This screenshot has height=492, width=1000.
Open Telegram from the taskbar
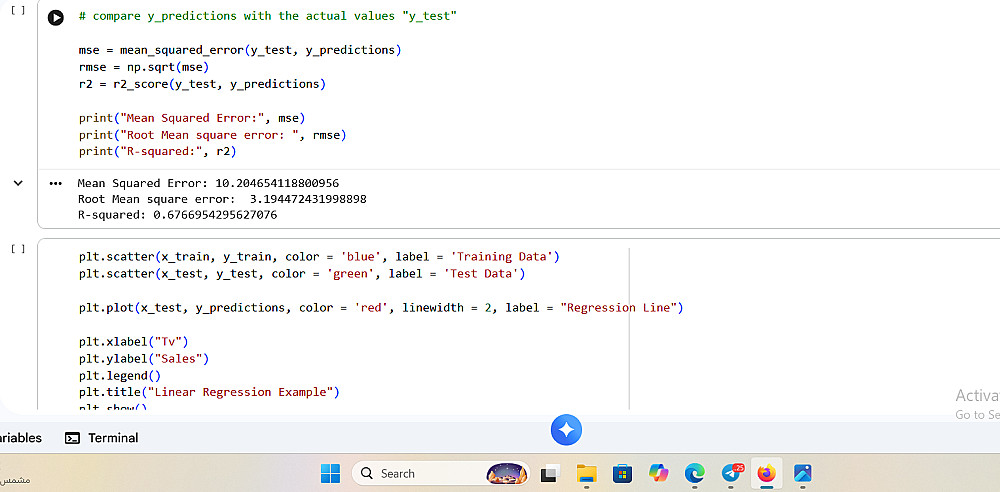(x=732, y=473)
